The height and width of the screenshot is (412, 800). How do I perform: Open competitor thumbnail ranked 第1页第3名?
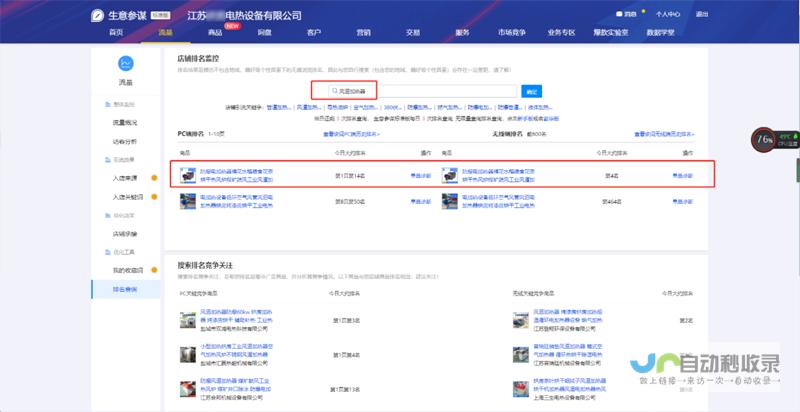click(188, 320)
